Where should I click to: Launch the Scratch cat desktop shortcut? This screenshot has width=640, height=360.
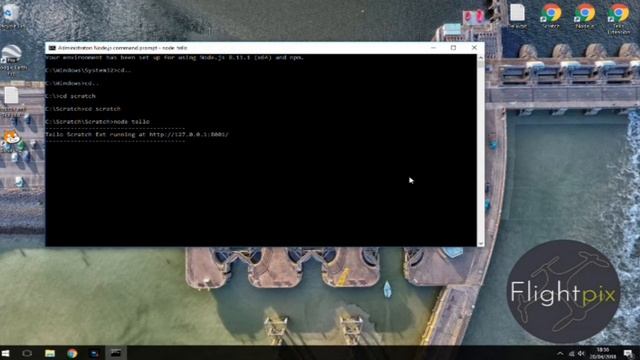click(11, 139)
